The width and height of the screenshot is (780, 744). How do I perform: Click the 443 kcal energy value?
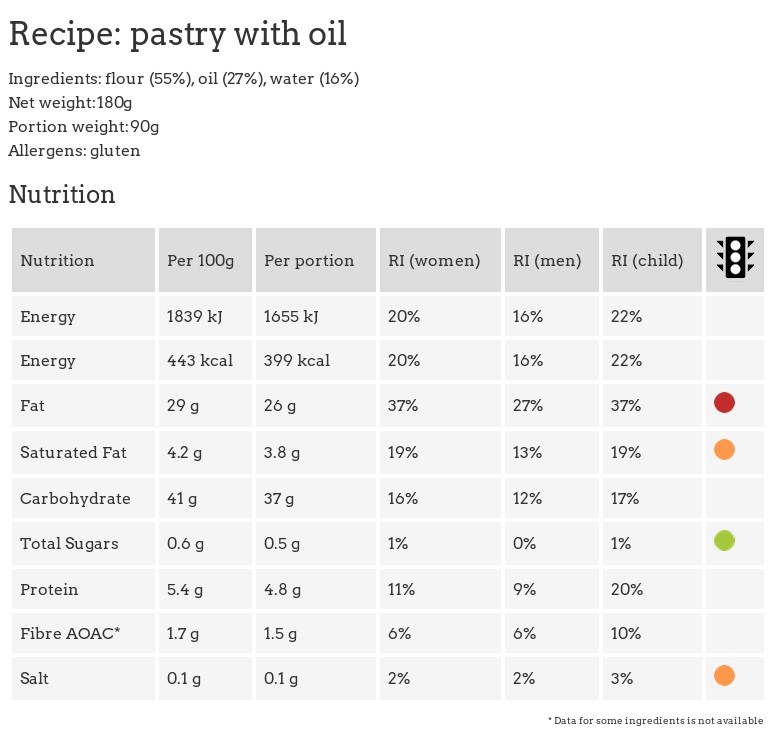(x=200, y=360)
